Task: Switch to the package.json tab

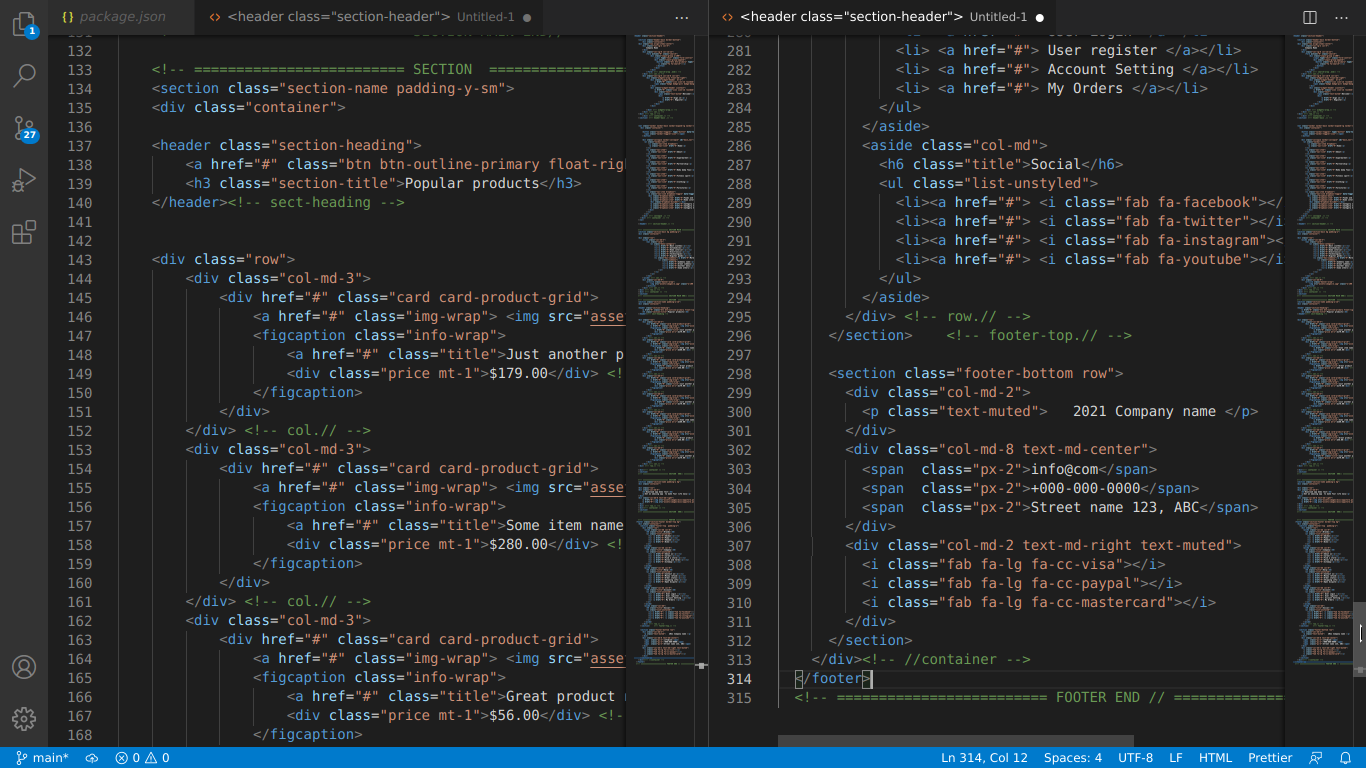Action: point(112,17)
